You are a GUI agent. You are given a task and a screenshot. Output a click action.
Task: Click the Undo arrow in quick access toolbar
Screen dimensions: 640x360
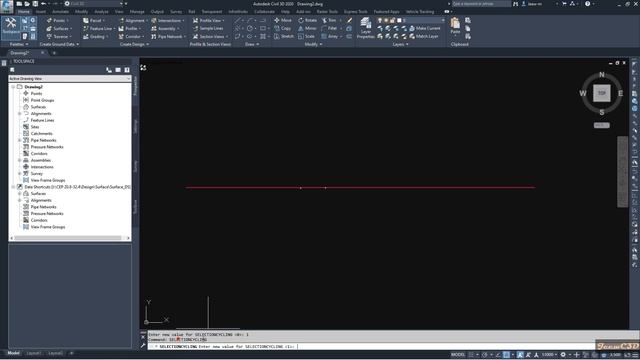[x=43, y=4]
